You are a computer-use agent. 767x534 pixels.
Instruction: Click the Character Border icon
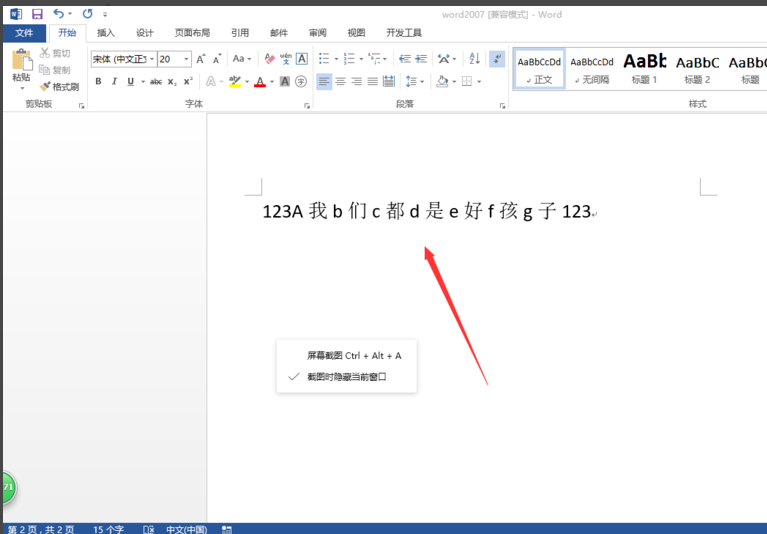click(302, 59)
